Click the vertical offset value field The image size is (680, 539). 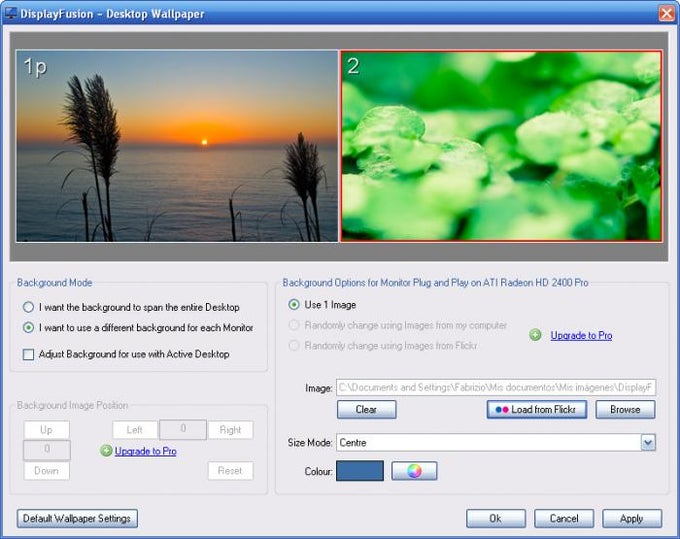coord(47,450)
